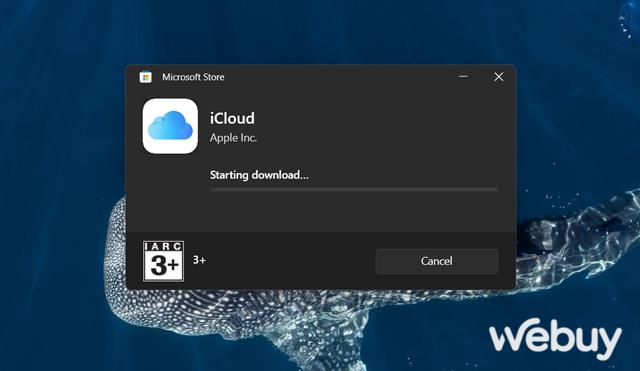Click the Microsoft Store window title

click(x=193, y=77)
